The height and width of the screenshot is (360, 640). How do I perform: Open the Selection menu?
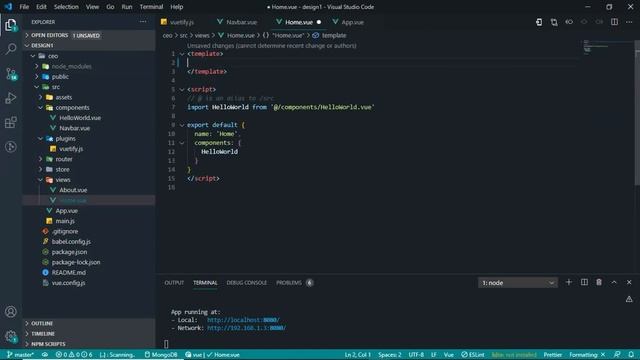click(x=66, y=7)
